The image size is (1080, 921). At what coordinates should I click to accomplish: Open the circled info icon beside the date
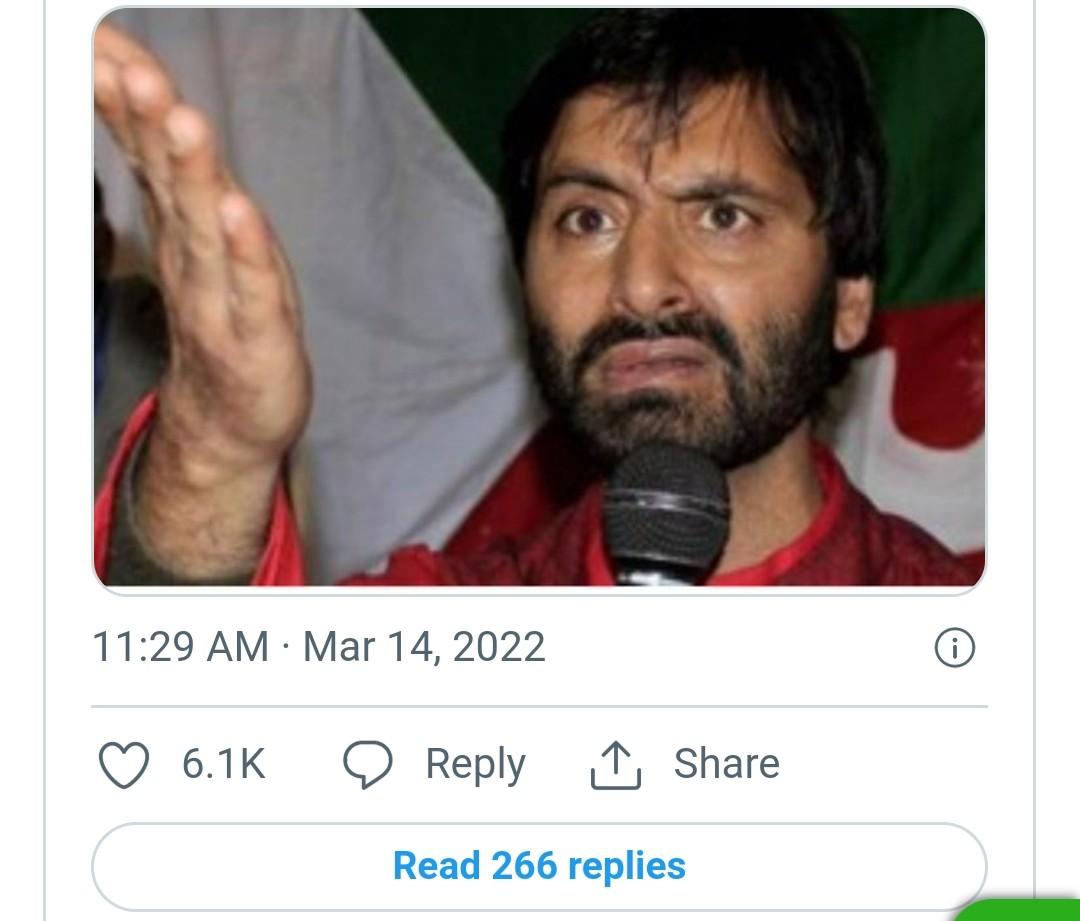953,648
